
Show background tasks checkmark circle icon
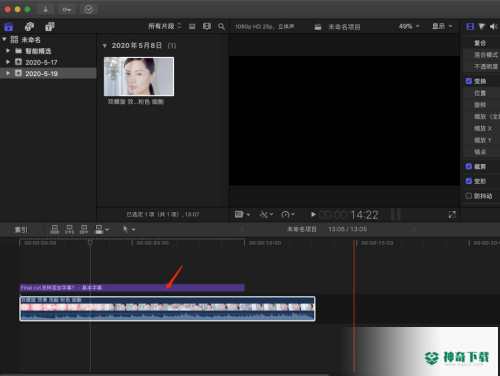88,9
